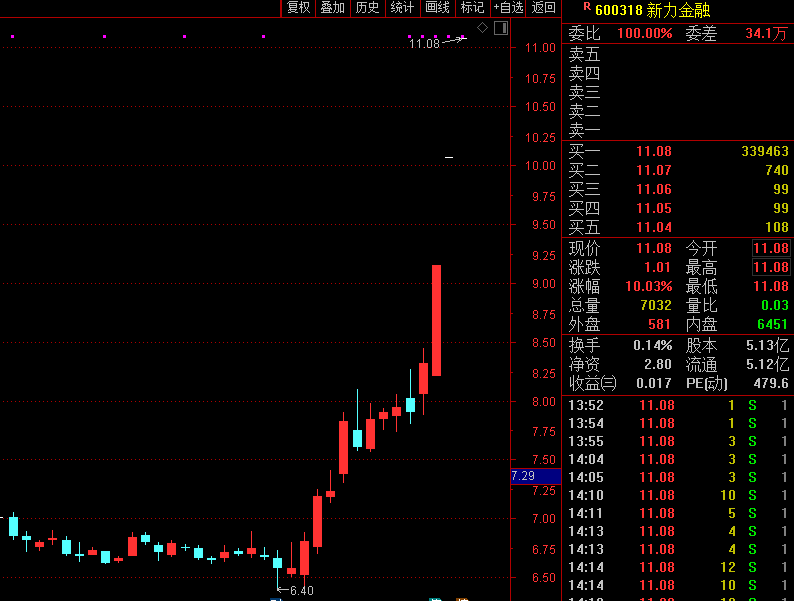Select the 统计 statistics button
The height and width of the screenshot is (601, 794).
click(403, 8)
